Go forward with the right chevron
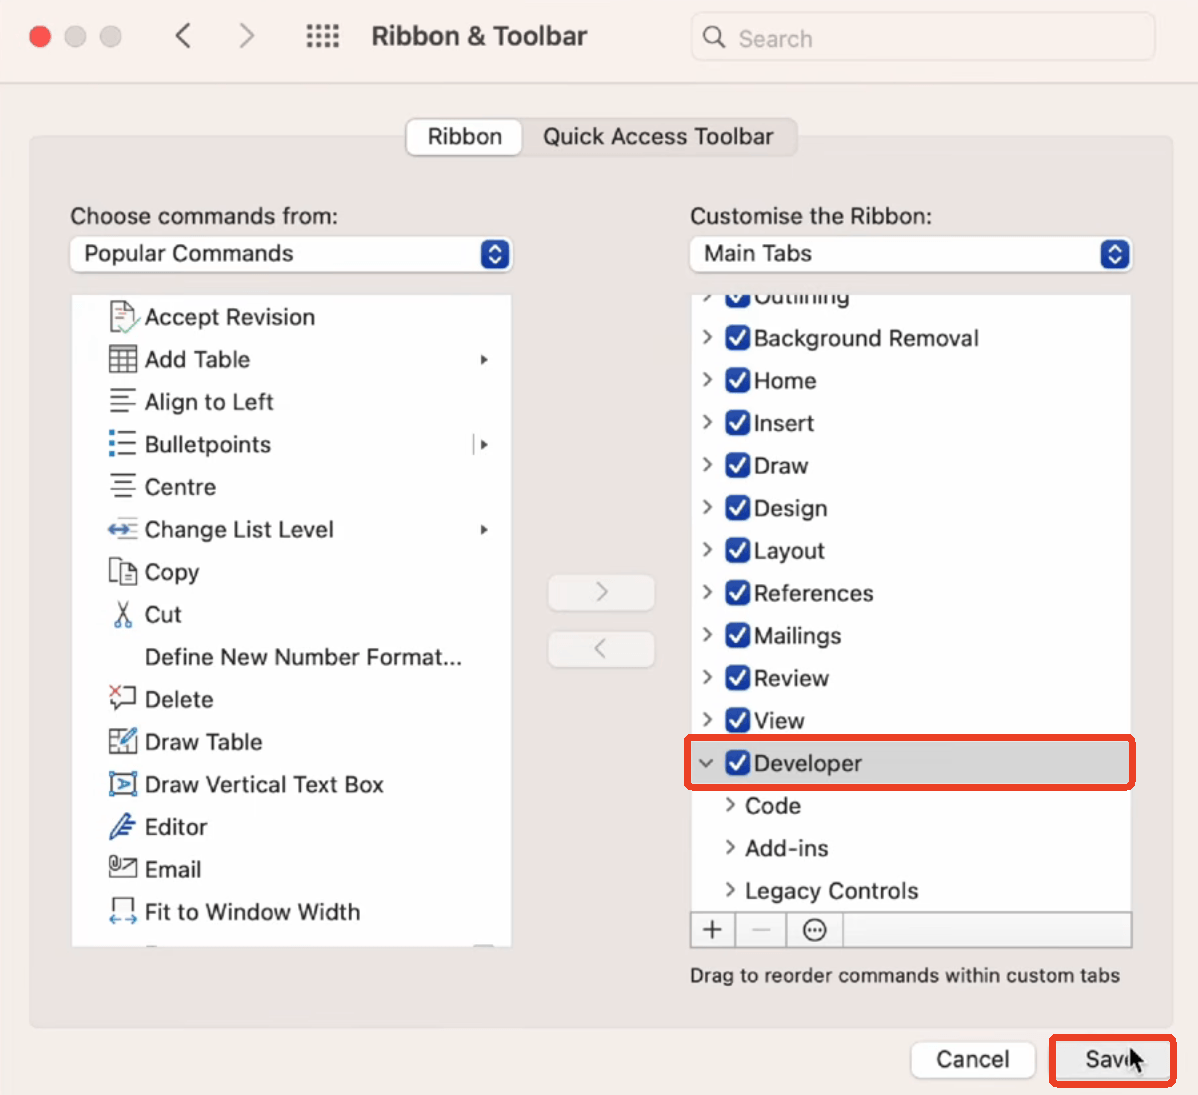Image resolution: width=1198 pixels, height=1095 pixels. [245, 36]
